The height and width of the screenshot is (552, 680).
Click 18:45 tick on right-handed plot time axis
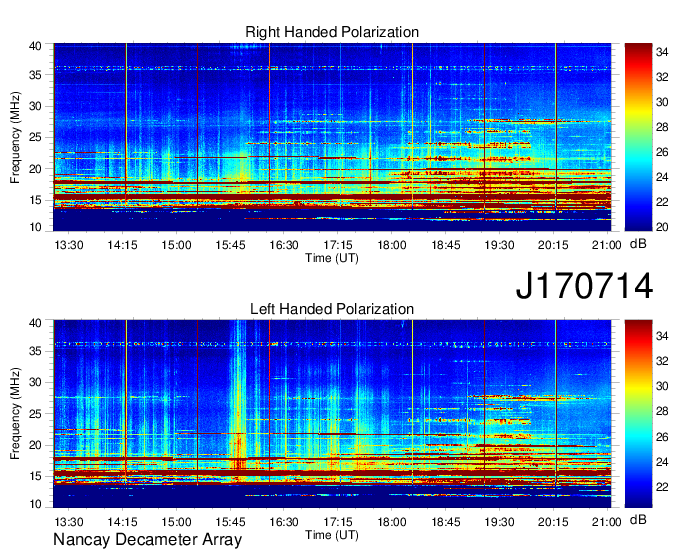point(445,245)
